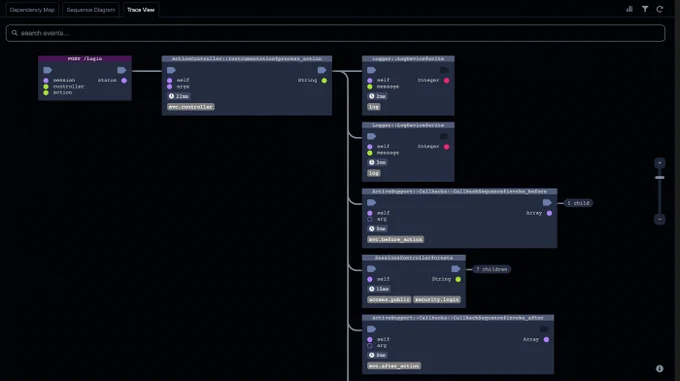Select the process_action node header
The width and height of the screenshot is (680, 381).
247,59
